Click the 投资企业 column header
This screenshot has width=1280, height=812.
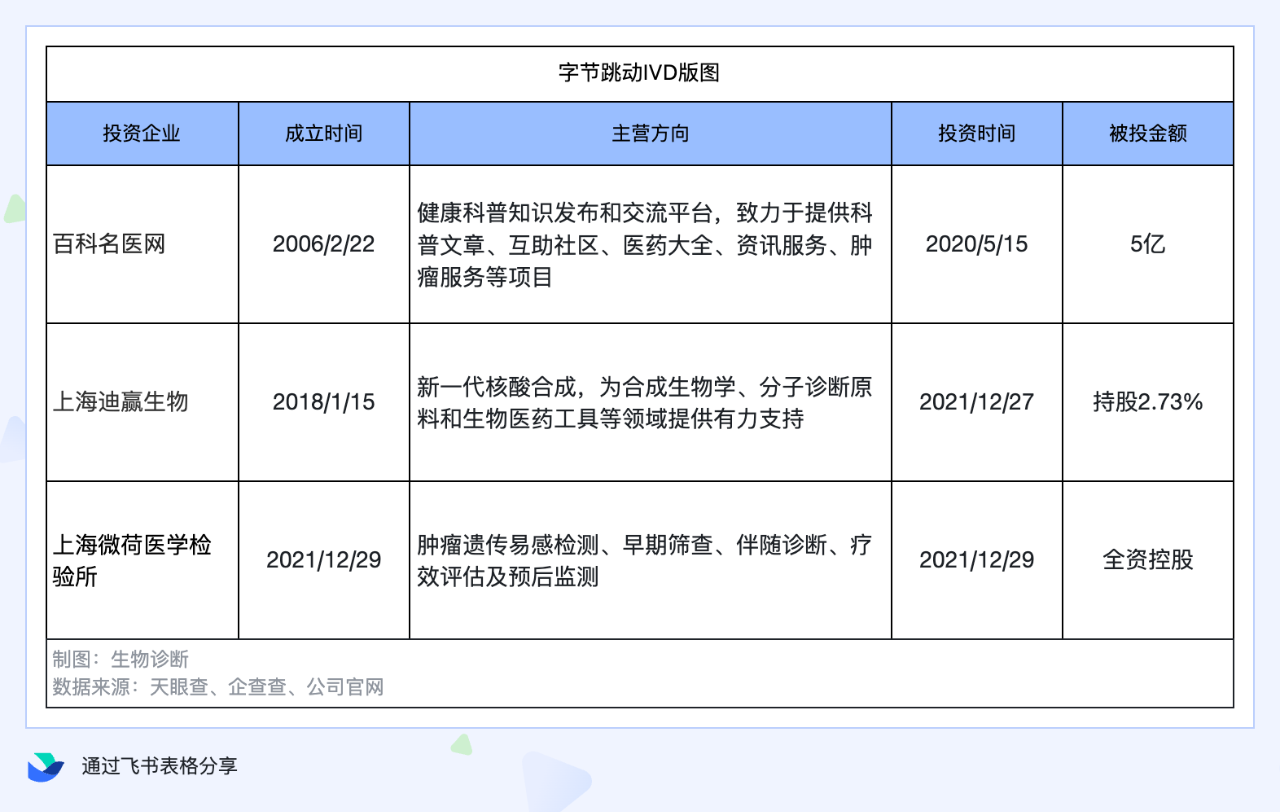point(142,133)
